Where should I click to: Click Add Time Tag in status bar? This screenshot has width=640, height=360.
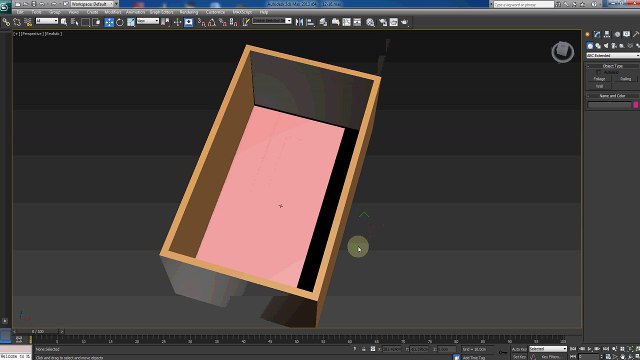click(474, 357)
